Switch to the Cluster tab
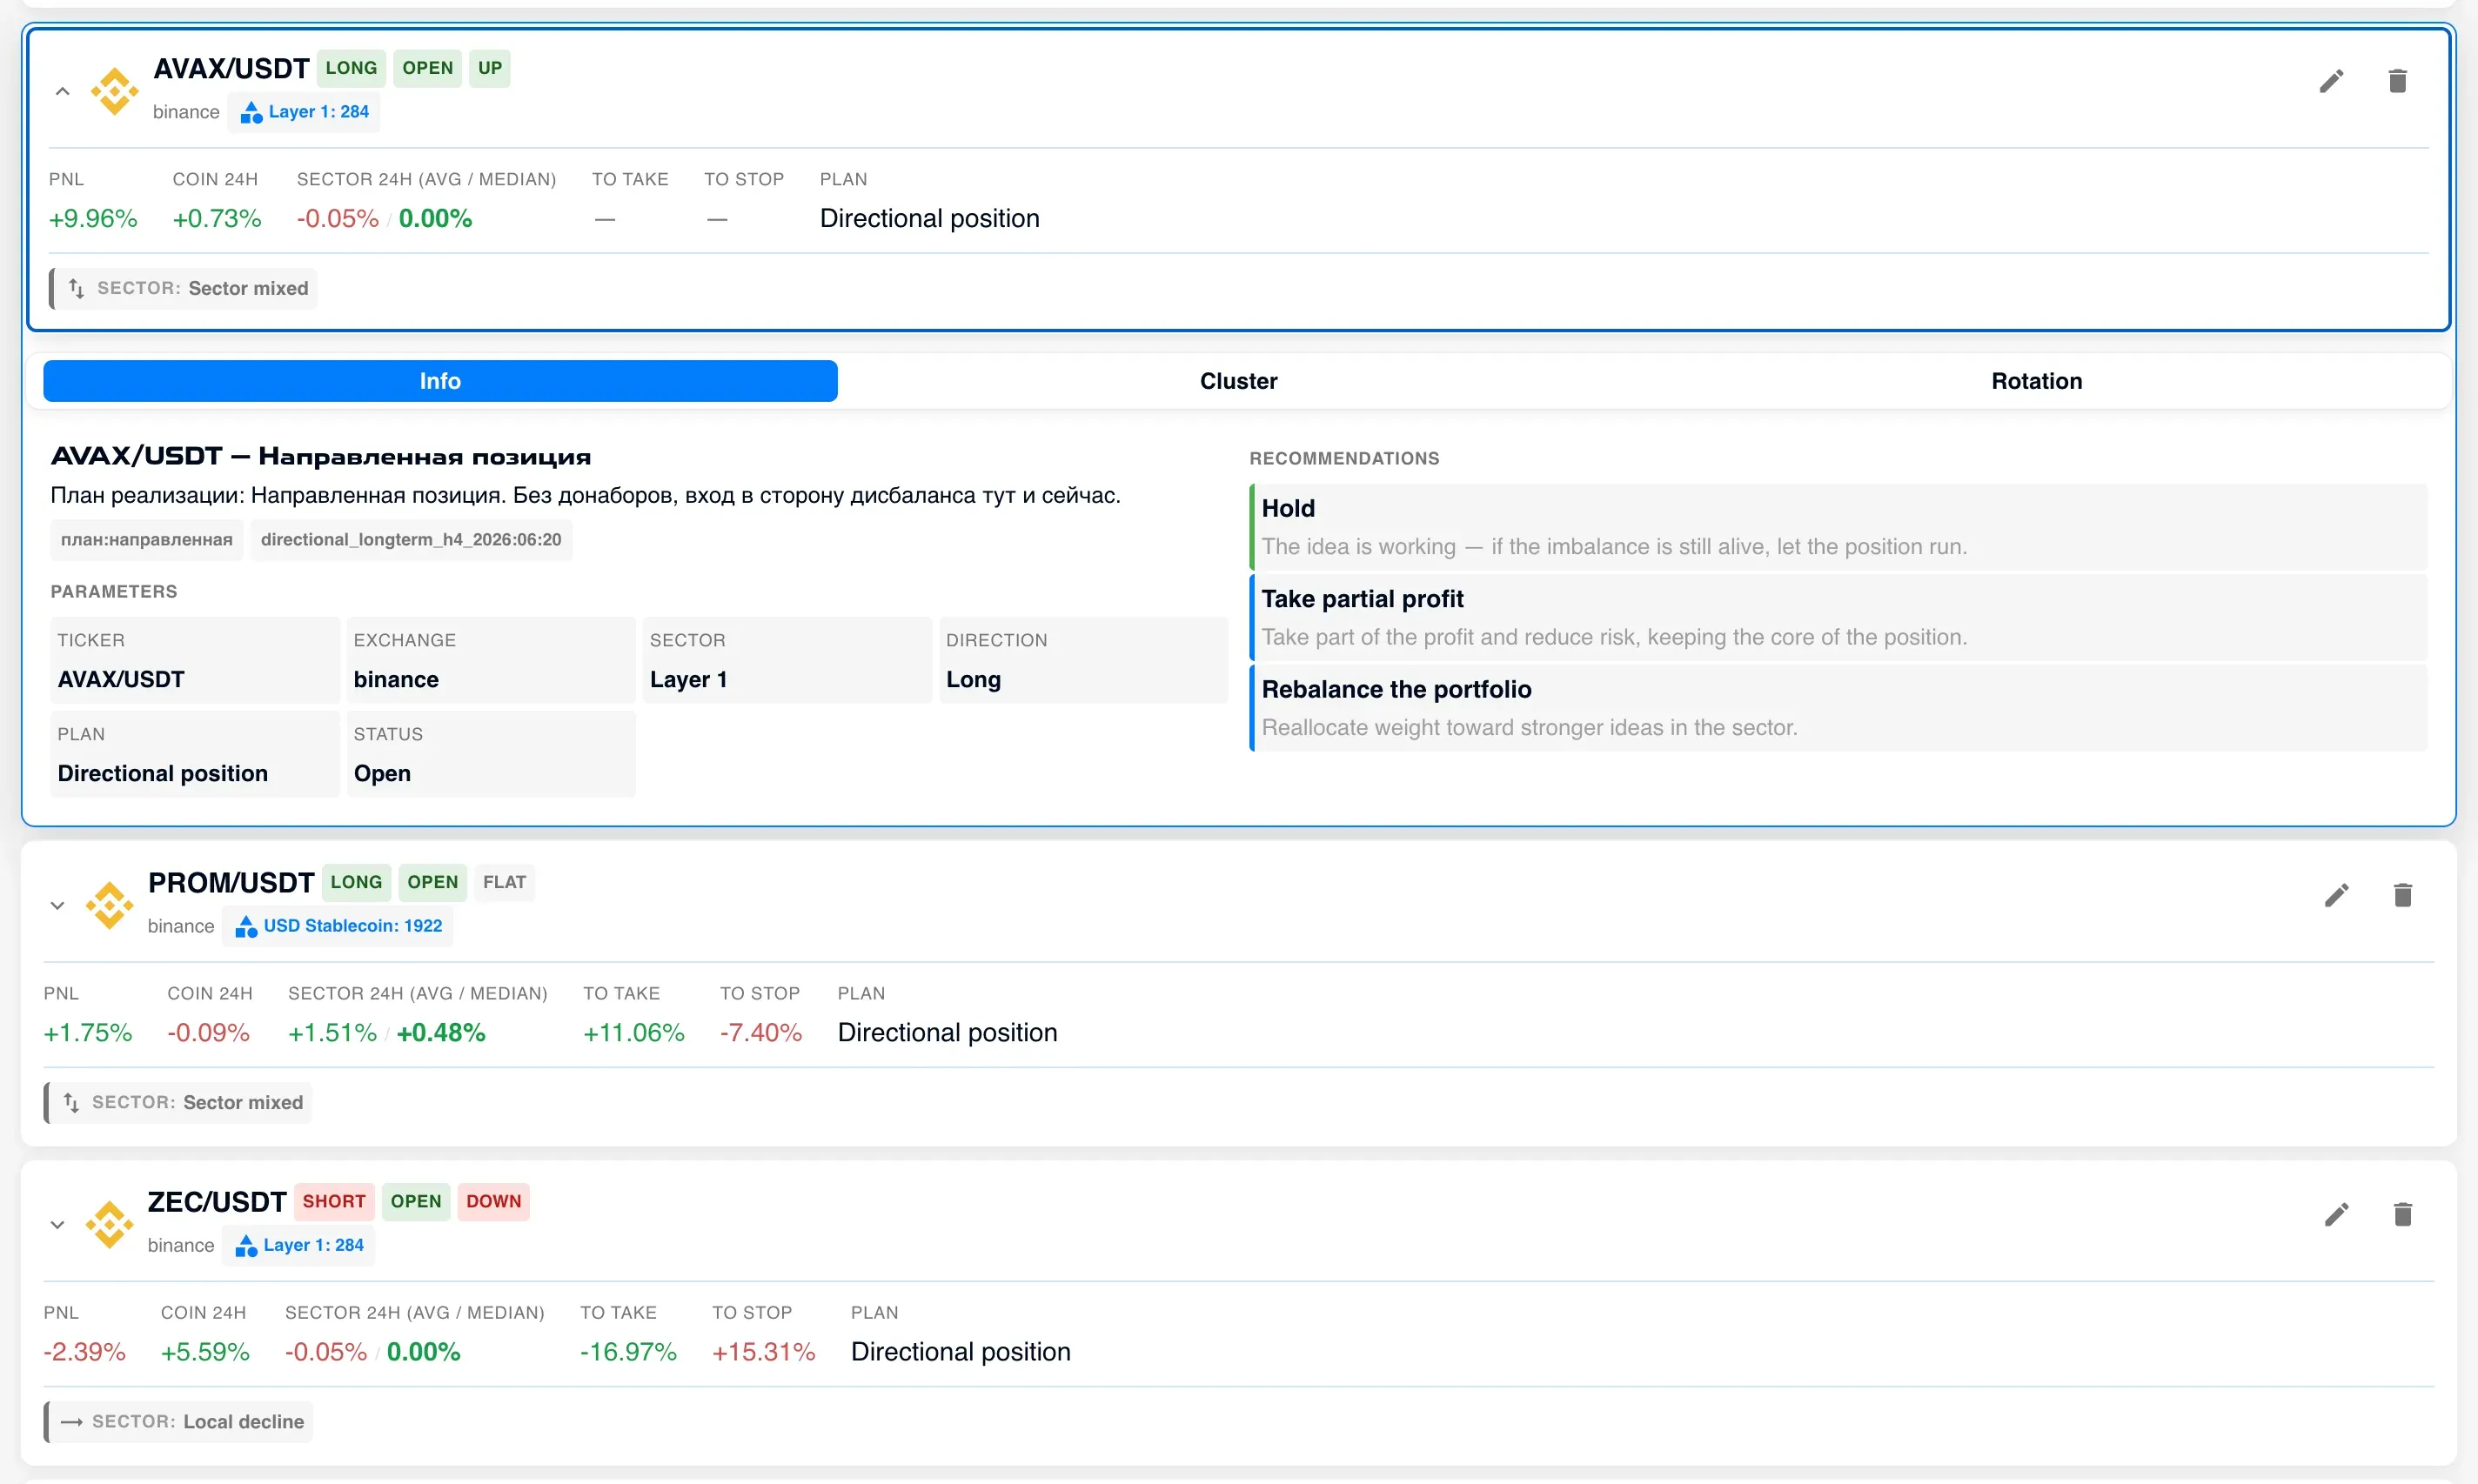 click(x=1238, y=381)
